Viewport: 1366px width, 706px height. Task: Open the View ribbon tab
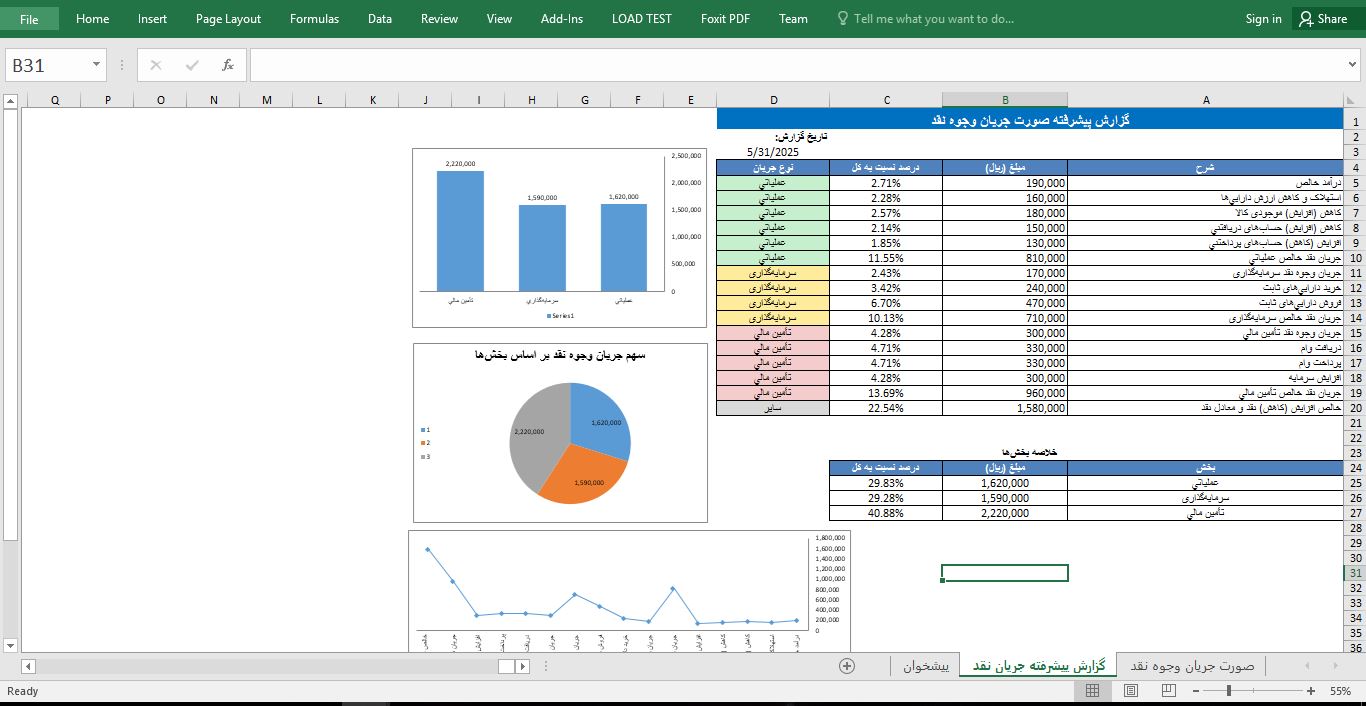[x=499, y=18]
